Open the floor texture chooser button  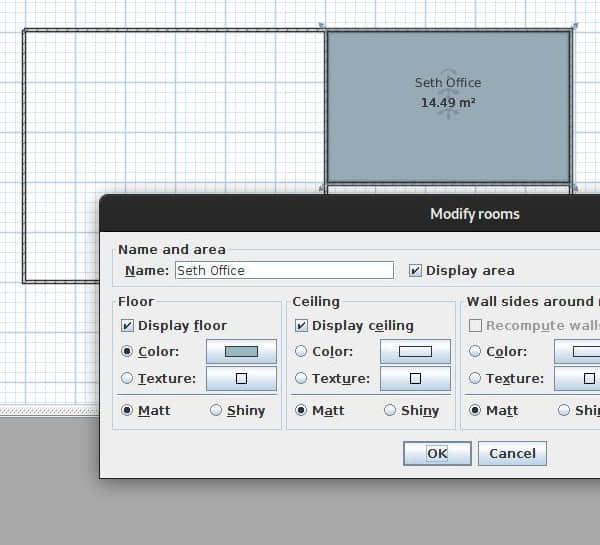(241, 379)
